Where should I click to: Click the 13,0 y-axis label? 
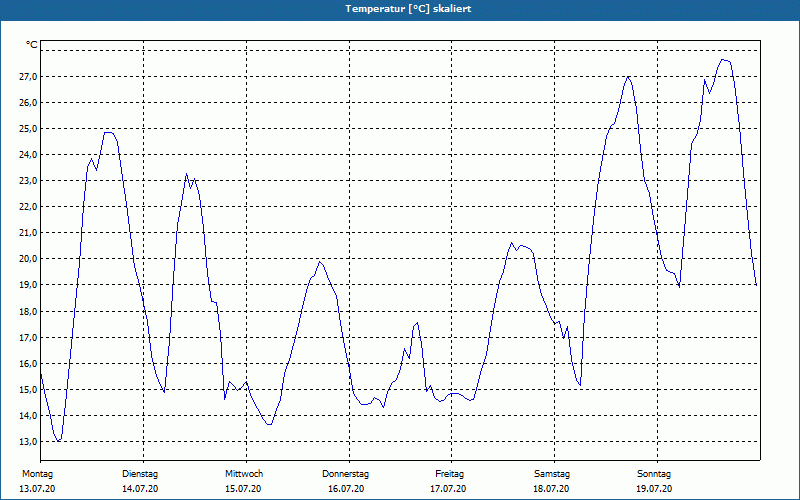[x=28, y=441]
